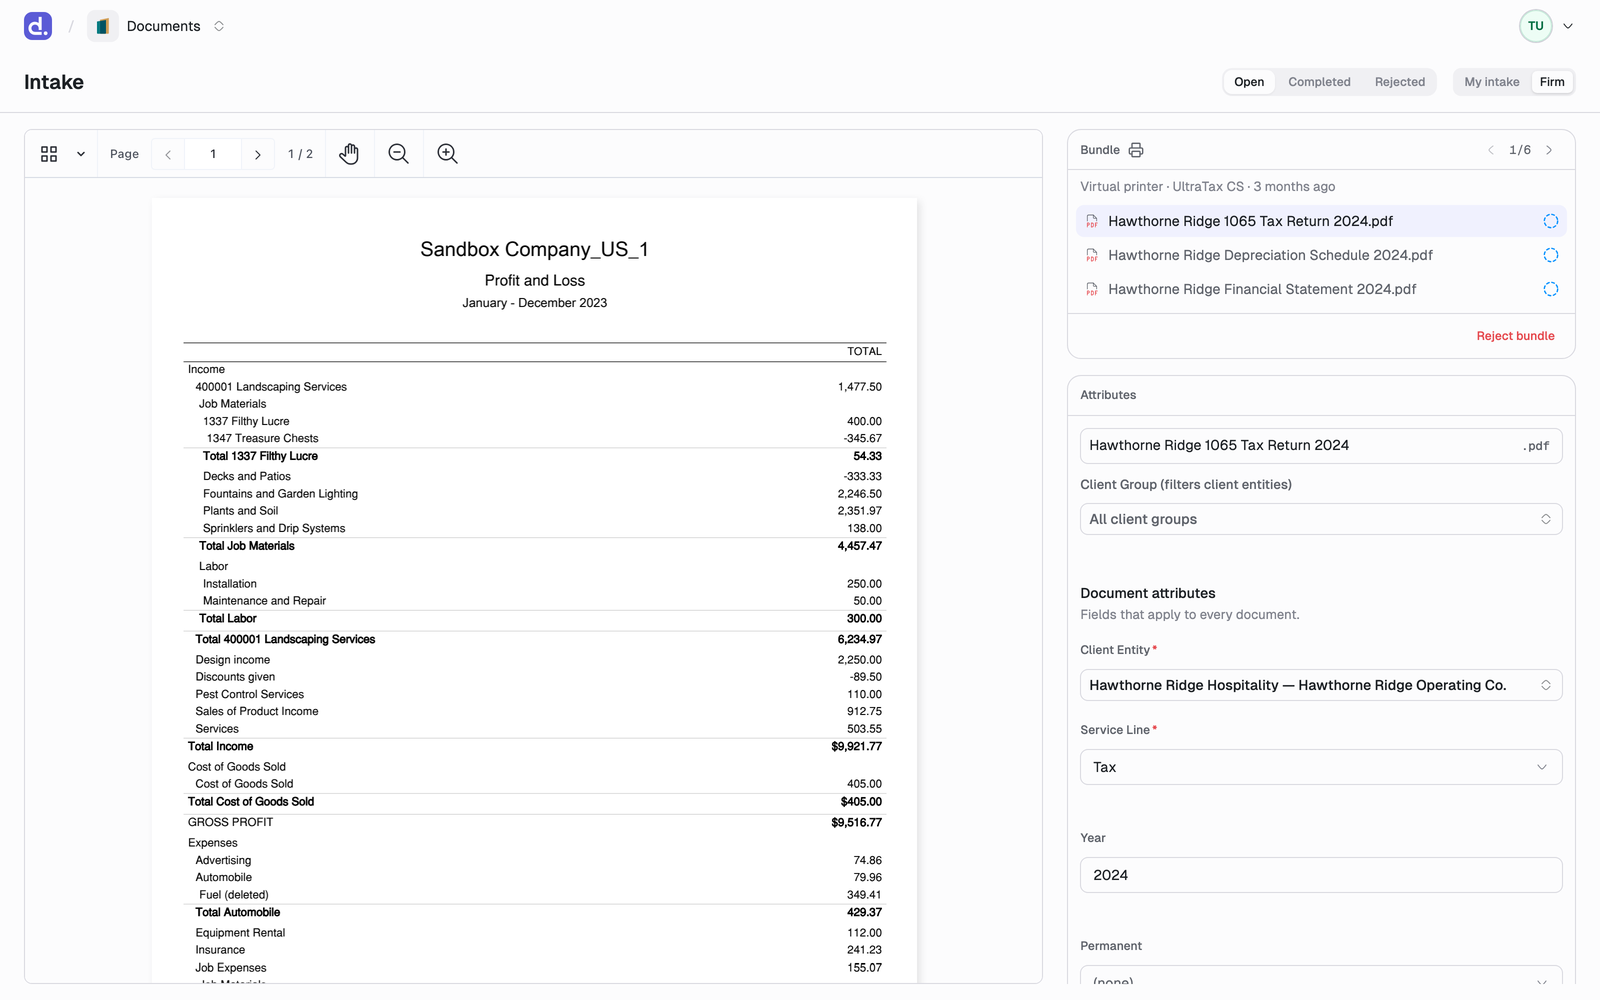
Task: Select the My intake toggle
Action: 1492,82
